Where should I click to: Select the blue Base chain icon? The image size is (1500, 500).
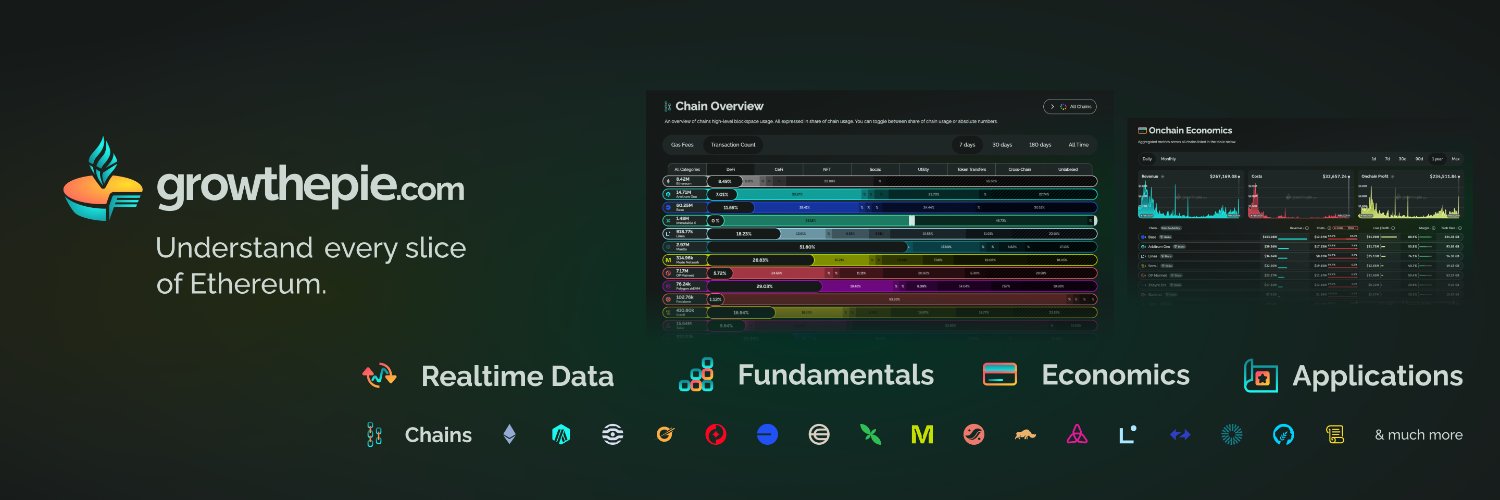767,435
